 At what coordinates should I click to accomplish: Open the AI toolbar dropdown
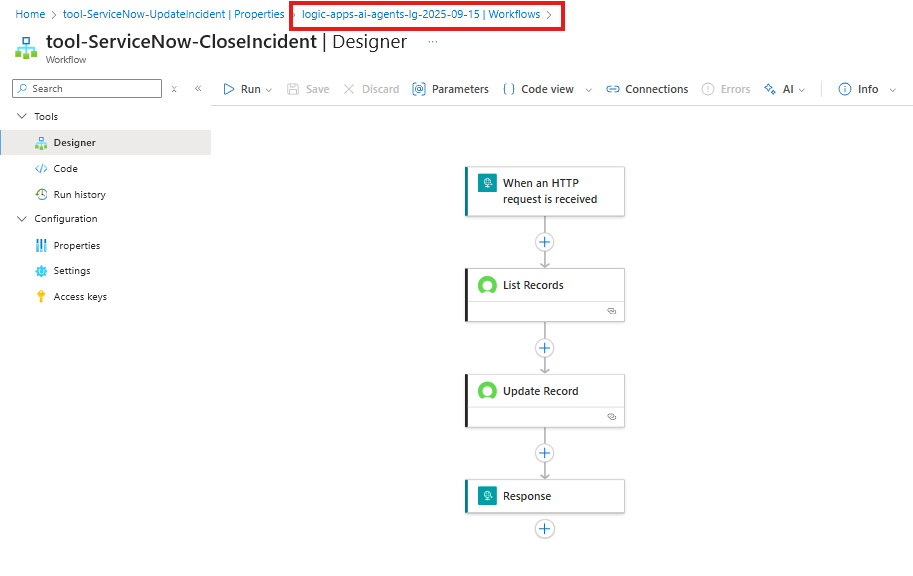785,89
